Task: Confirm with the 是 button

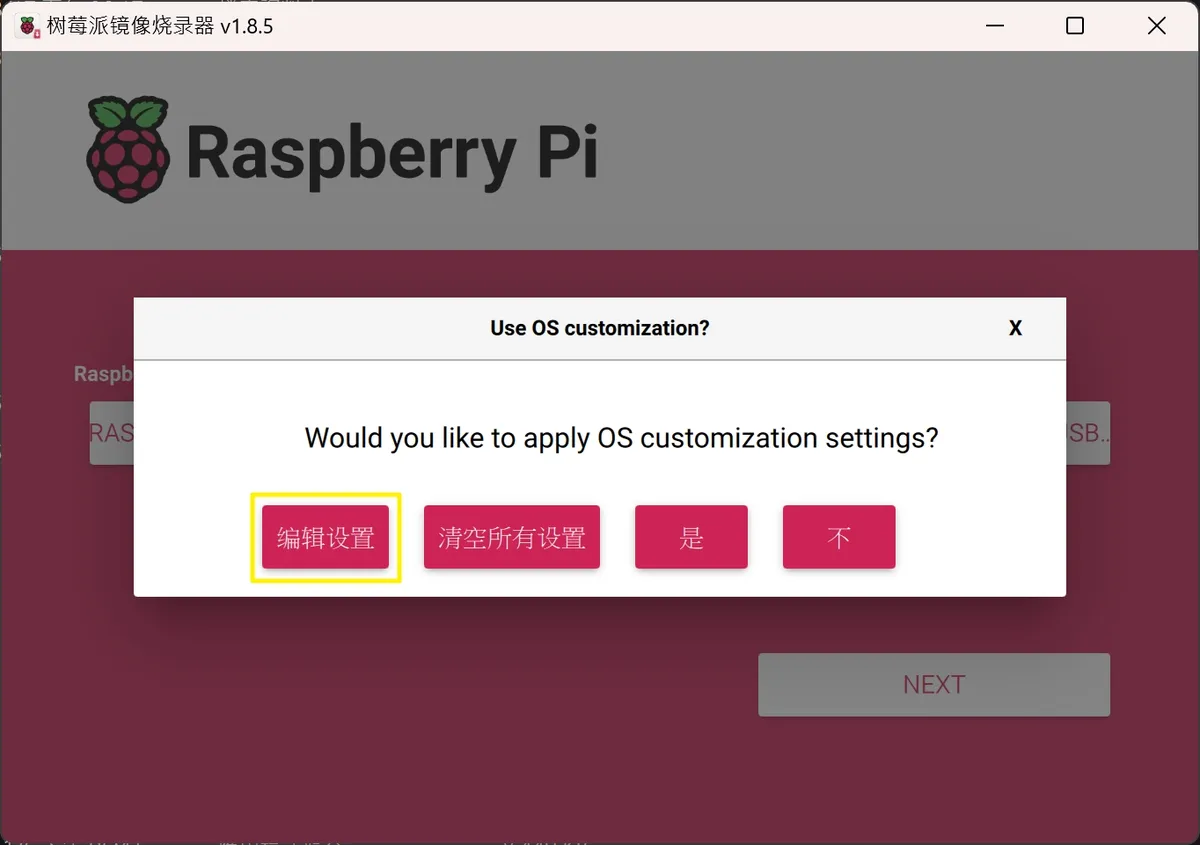Action: 691,537
